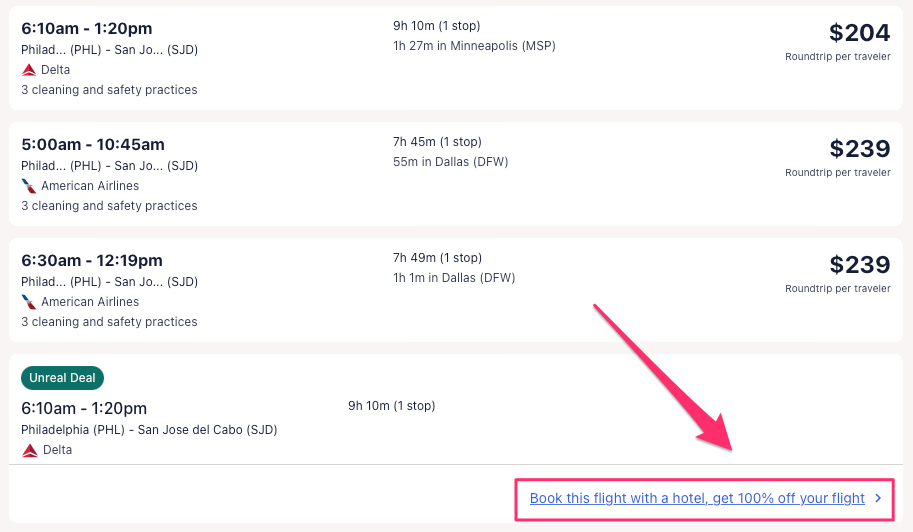Click Delta logo in the Unreal Deal card
The image size is (913, 532).
point(29,450)
